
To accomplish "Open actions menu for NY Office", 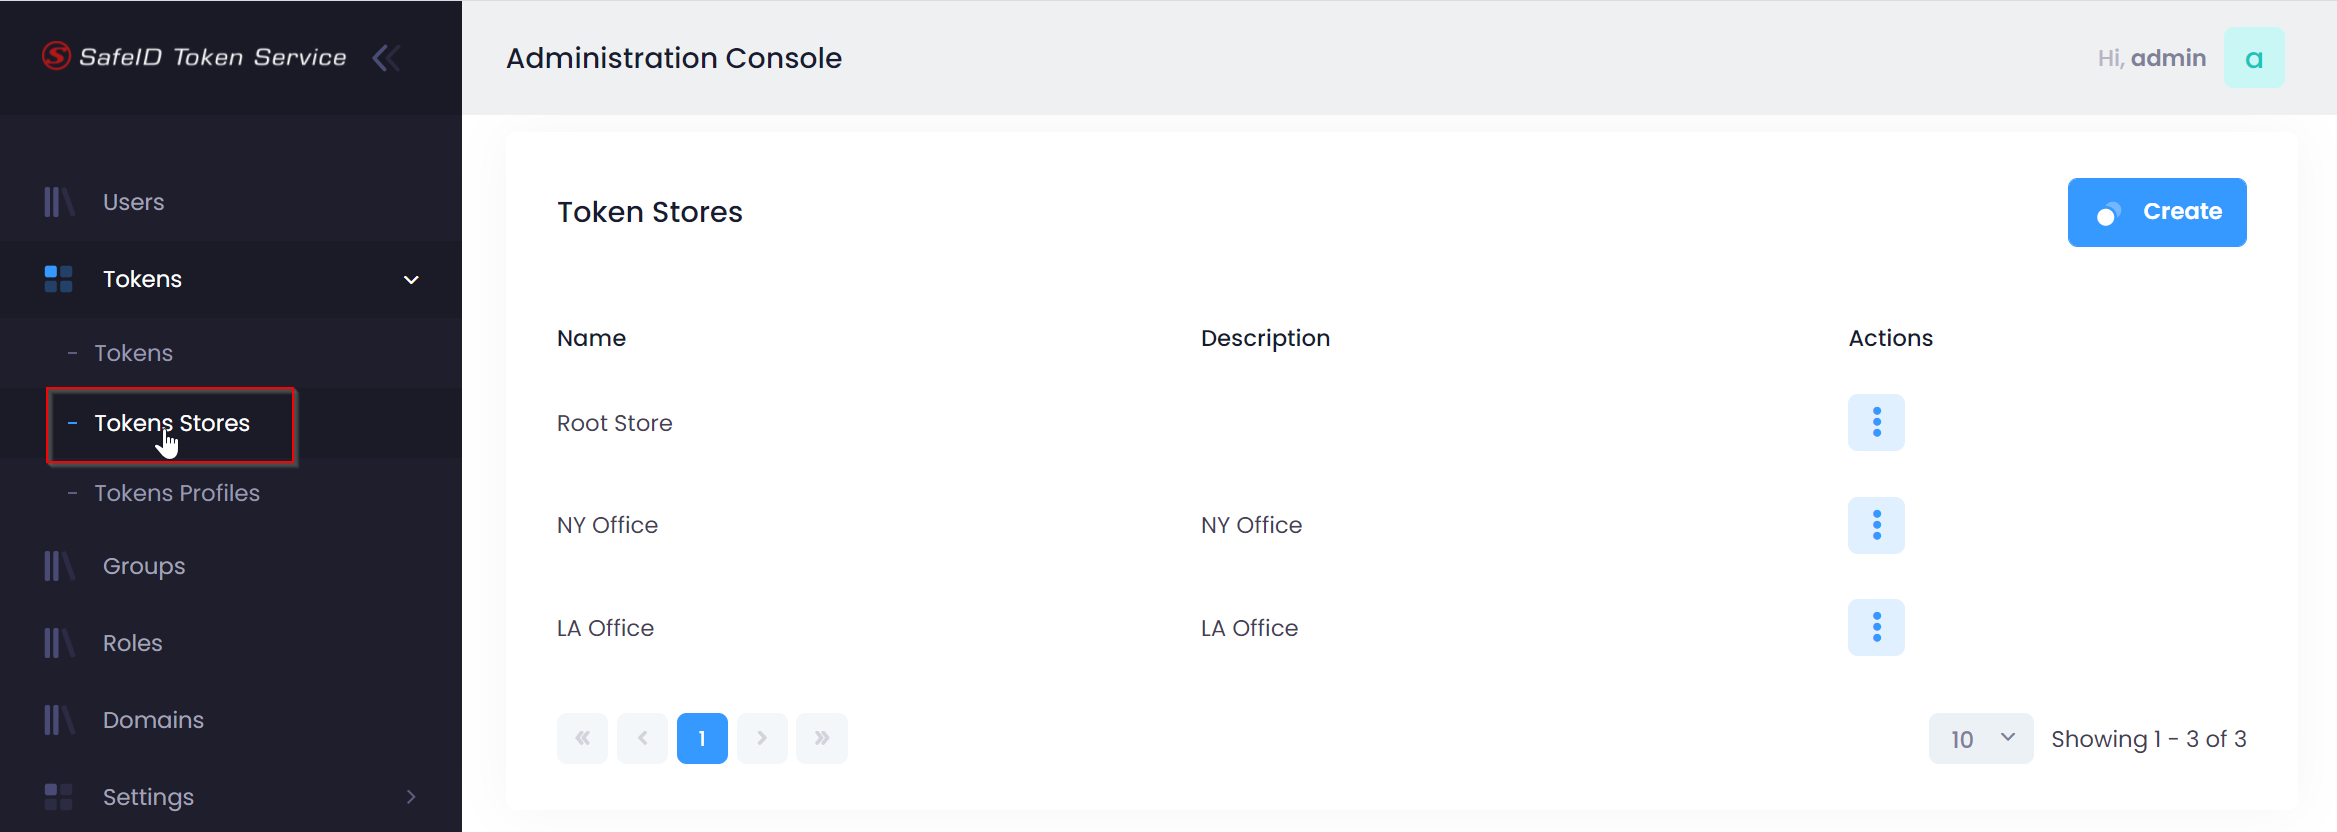I will 1876,525.
